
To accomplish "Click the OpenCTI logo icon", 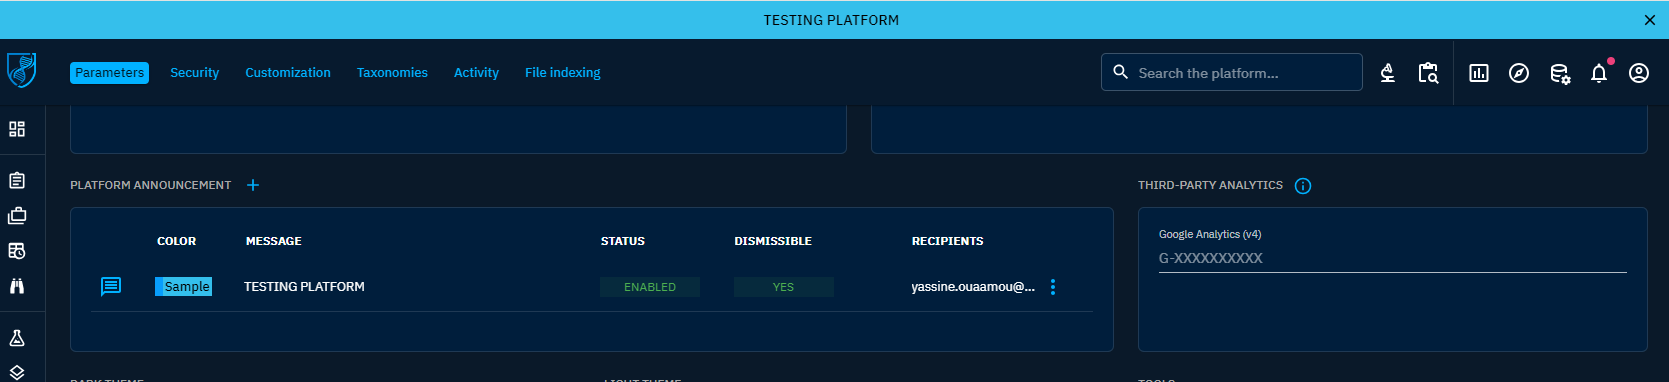I will tap(21, 70).
